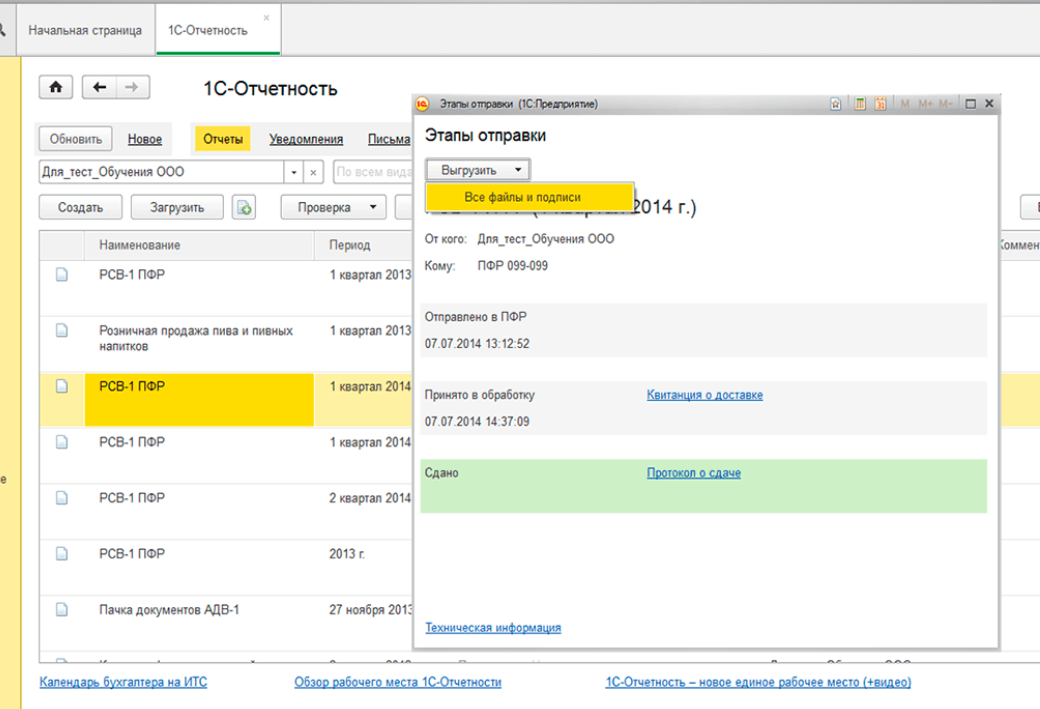Open the Письма section
Screen dimensions: 1040x709
[389, 139]
